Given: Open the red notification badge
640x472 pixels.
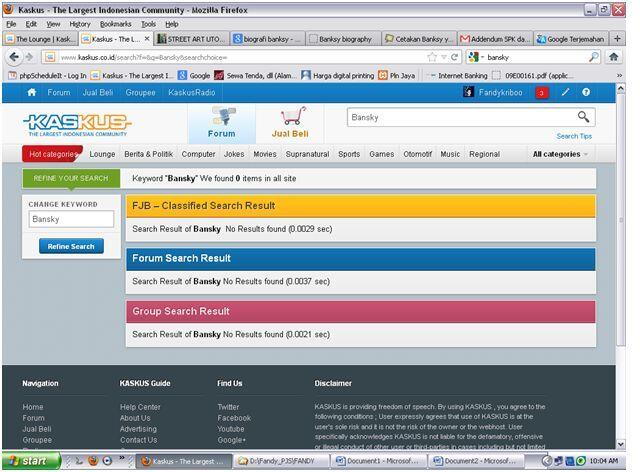Looking at the screenshot, I should click(x=542, y=93).
